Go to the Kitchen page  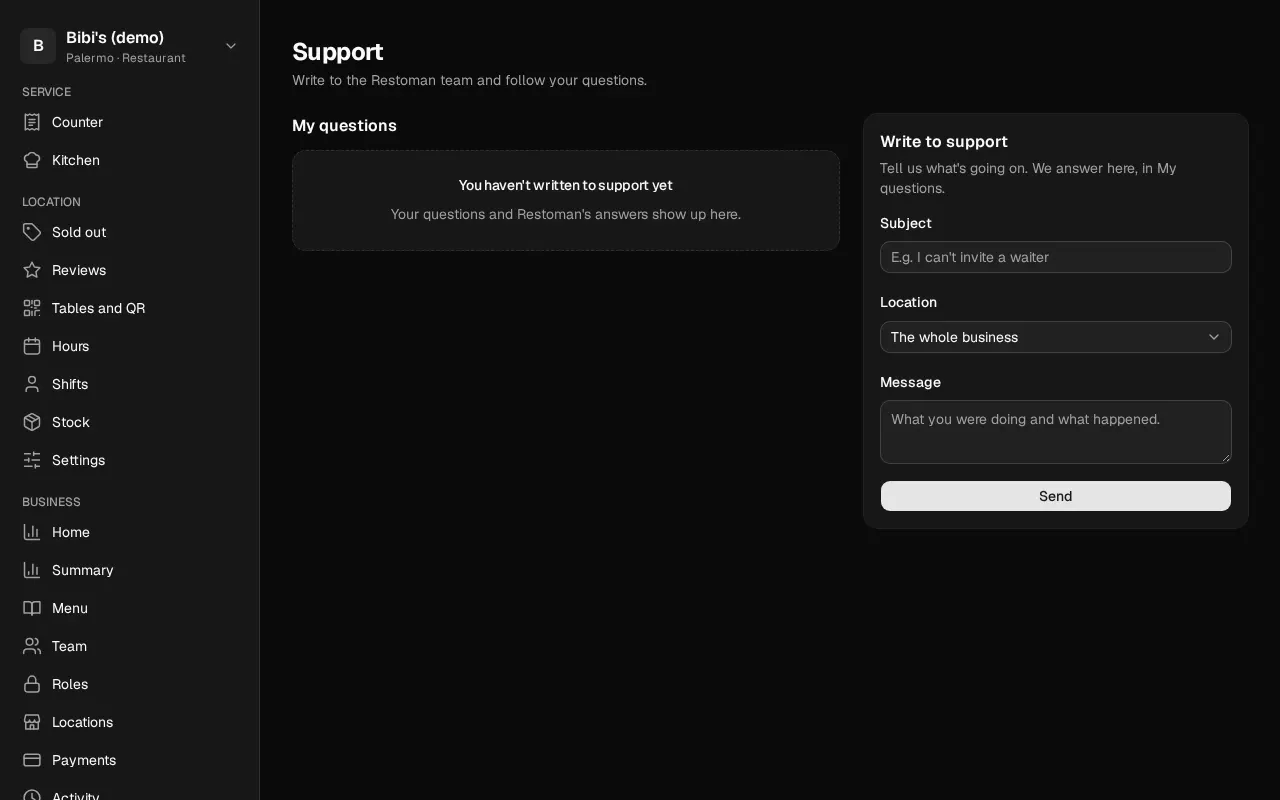[x=130, y=160]
